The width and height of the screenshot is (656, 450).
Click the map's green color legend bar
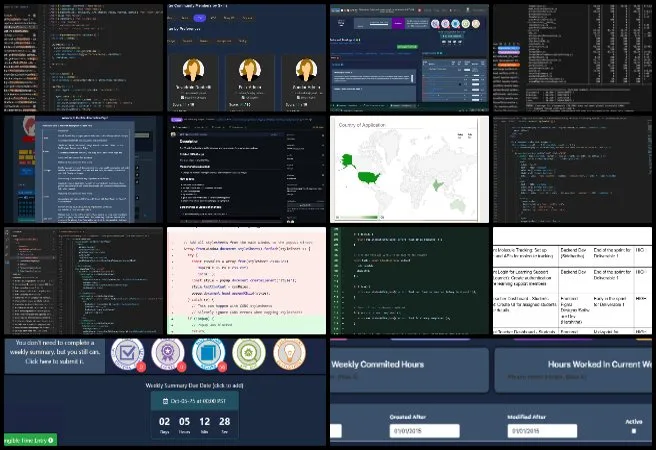(362, 216)
